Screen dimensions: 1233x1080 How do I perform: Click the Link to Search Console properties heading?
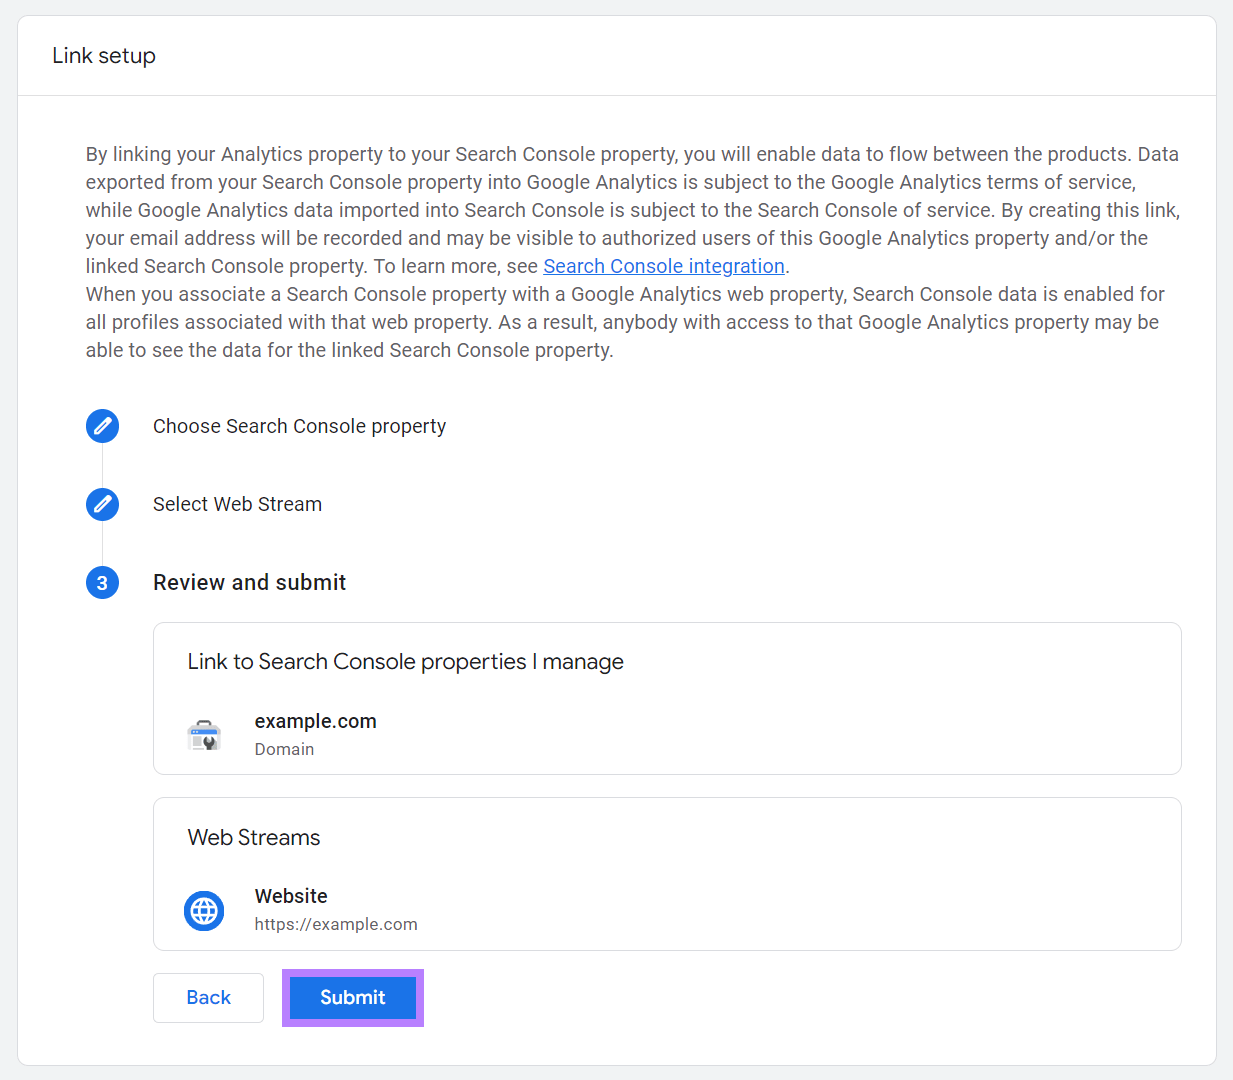405,661
